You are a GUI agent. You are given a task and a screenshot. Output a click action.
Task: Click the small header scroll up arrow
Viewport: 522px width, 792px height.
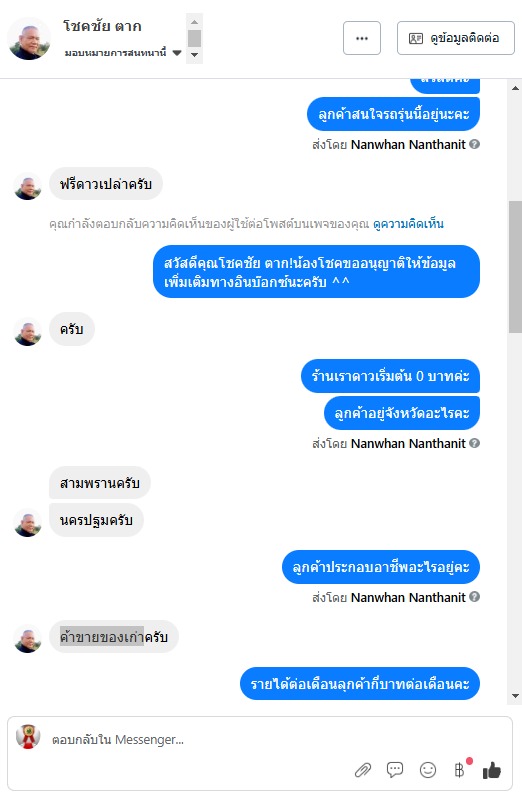(195, 22)
